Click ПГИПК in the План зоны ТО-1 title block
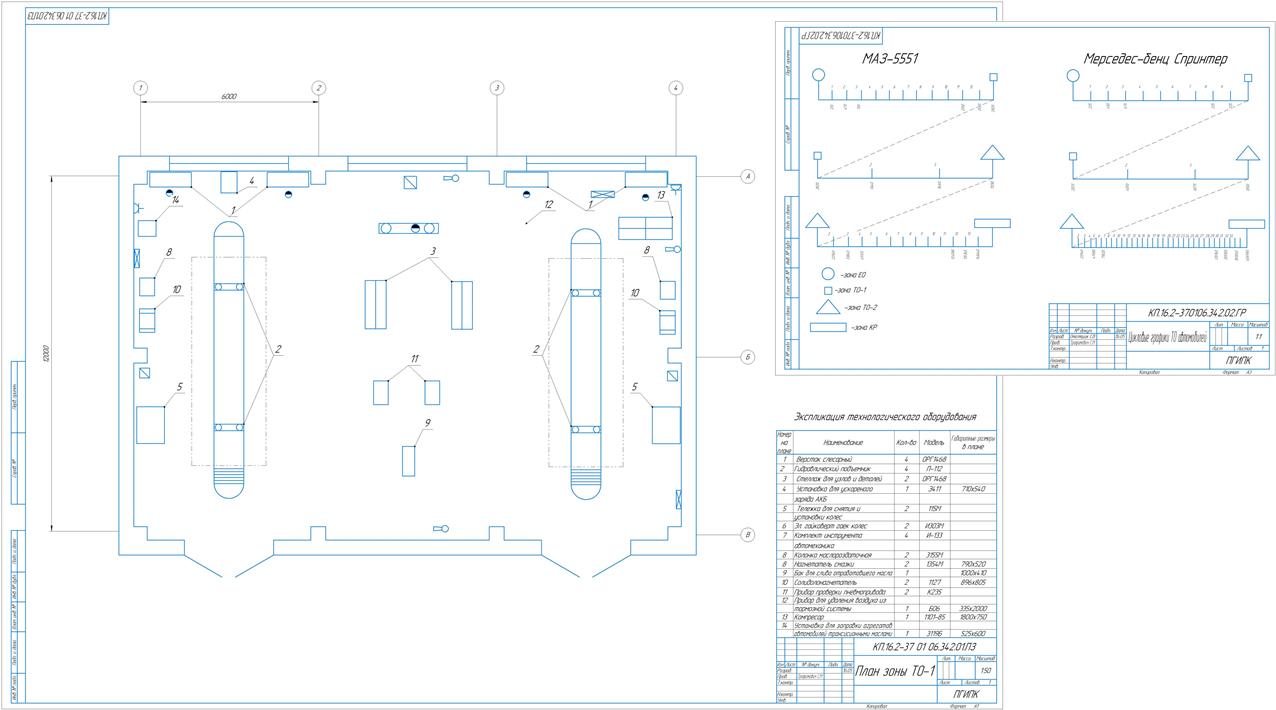Image resolution: width=1276 pixels, height=710 pixels. 967,693
